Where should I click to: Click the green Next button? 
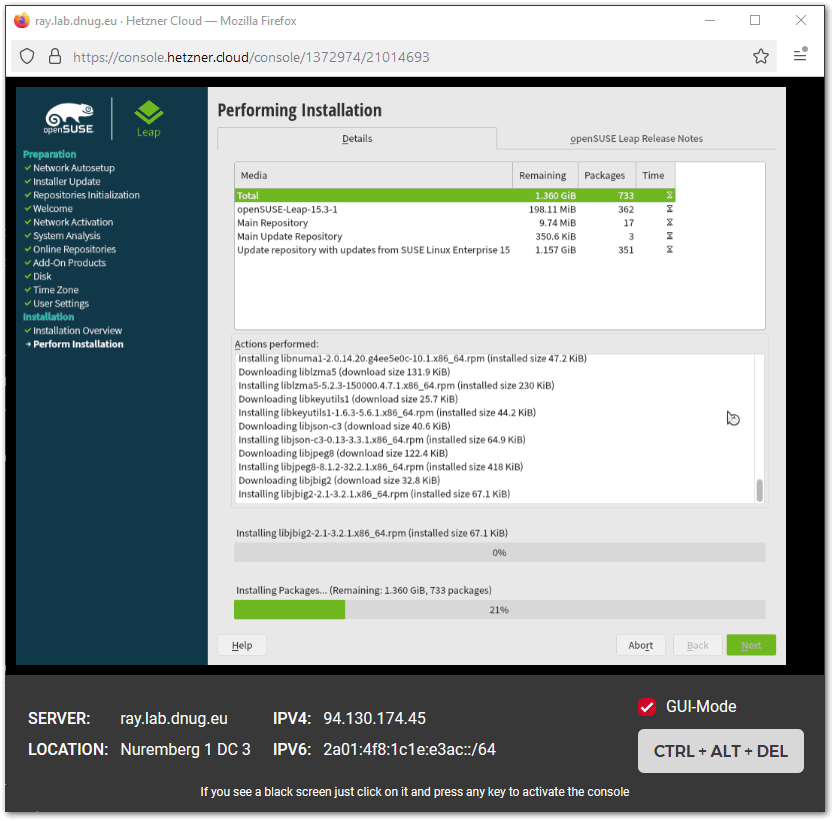pyautogui.click(x=751, y=645)
